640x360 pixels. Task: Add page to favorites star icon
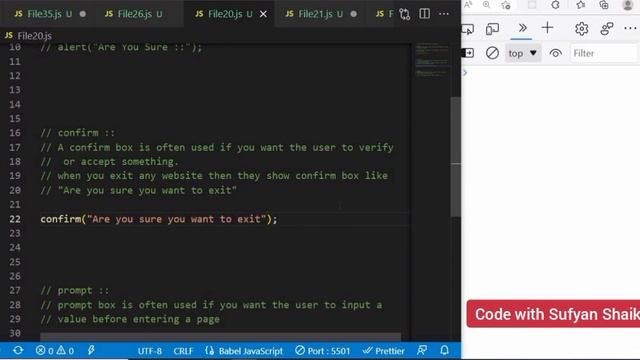point(506,5)
